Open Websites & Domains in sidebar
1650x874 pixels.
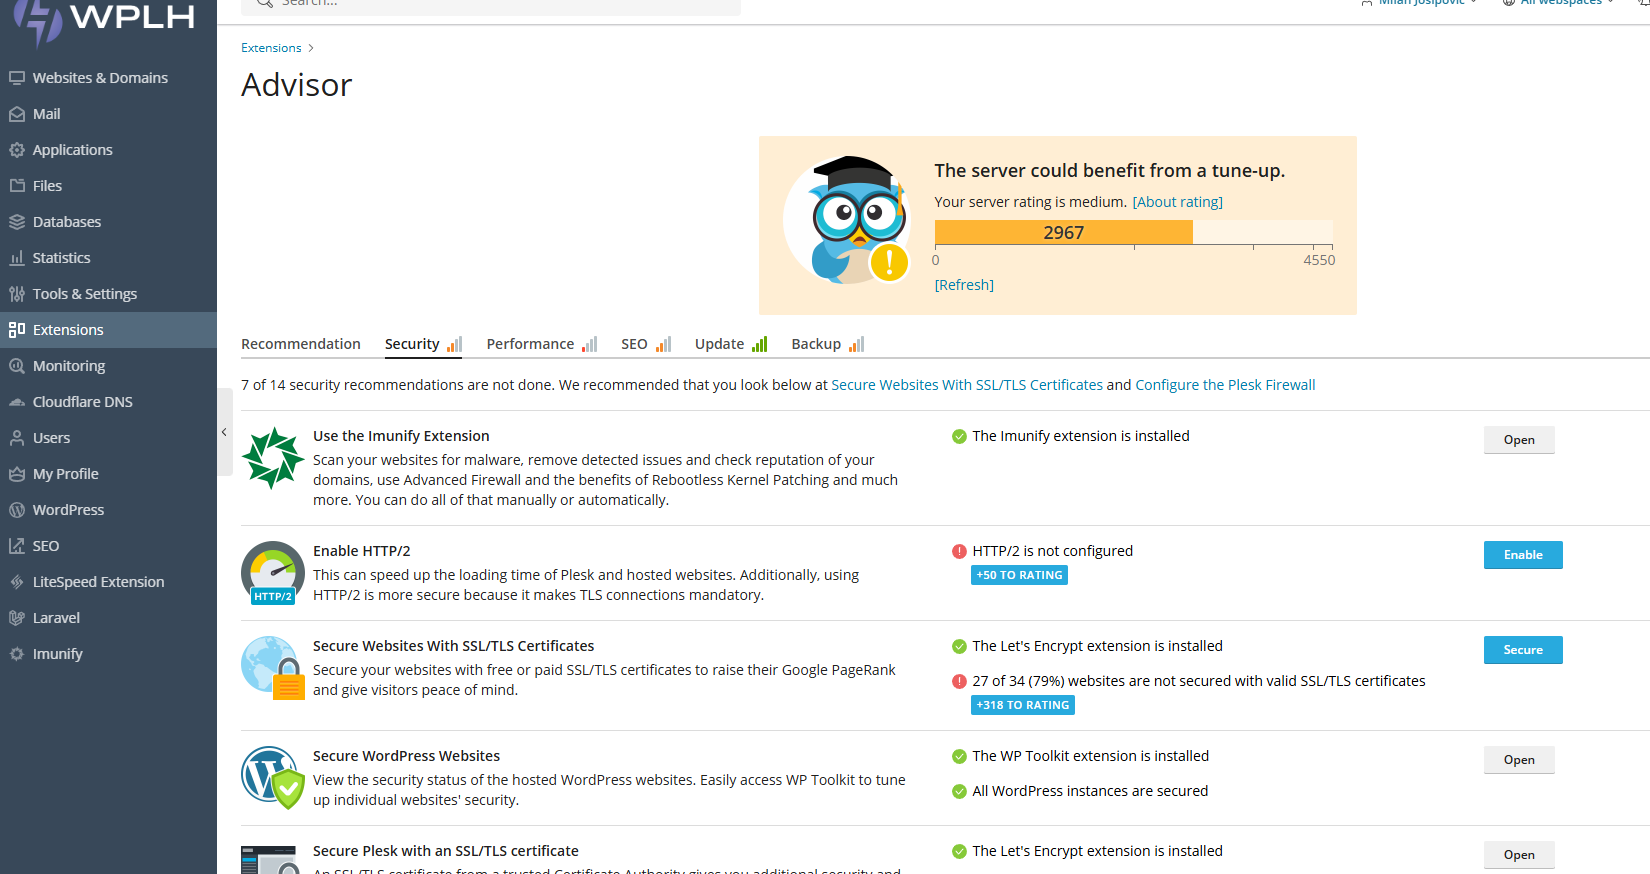108,78
